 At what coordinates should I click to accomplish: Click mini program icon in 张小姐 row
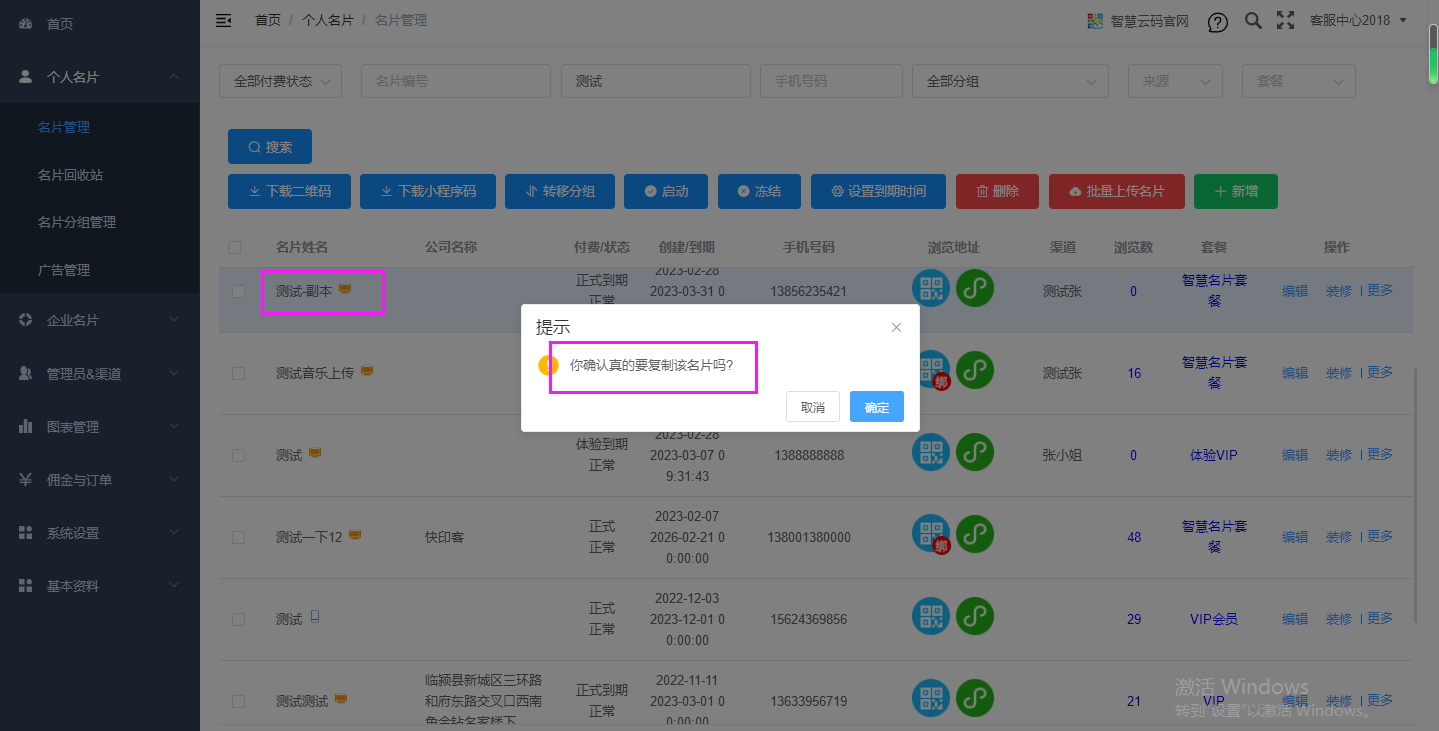[x=975, y=452]
